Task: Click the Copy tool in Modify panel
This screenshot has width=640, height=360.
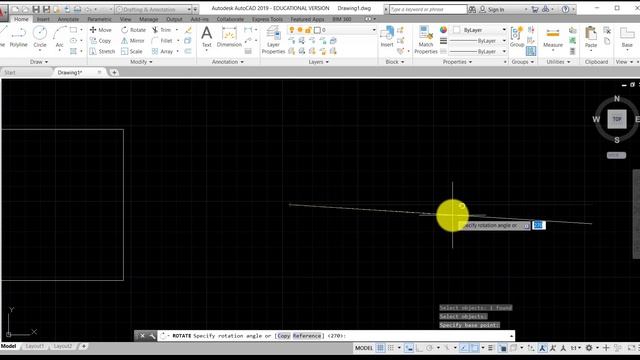Action: click(100, 41)
